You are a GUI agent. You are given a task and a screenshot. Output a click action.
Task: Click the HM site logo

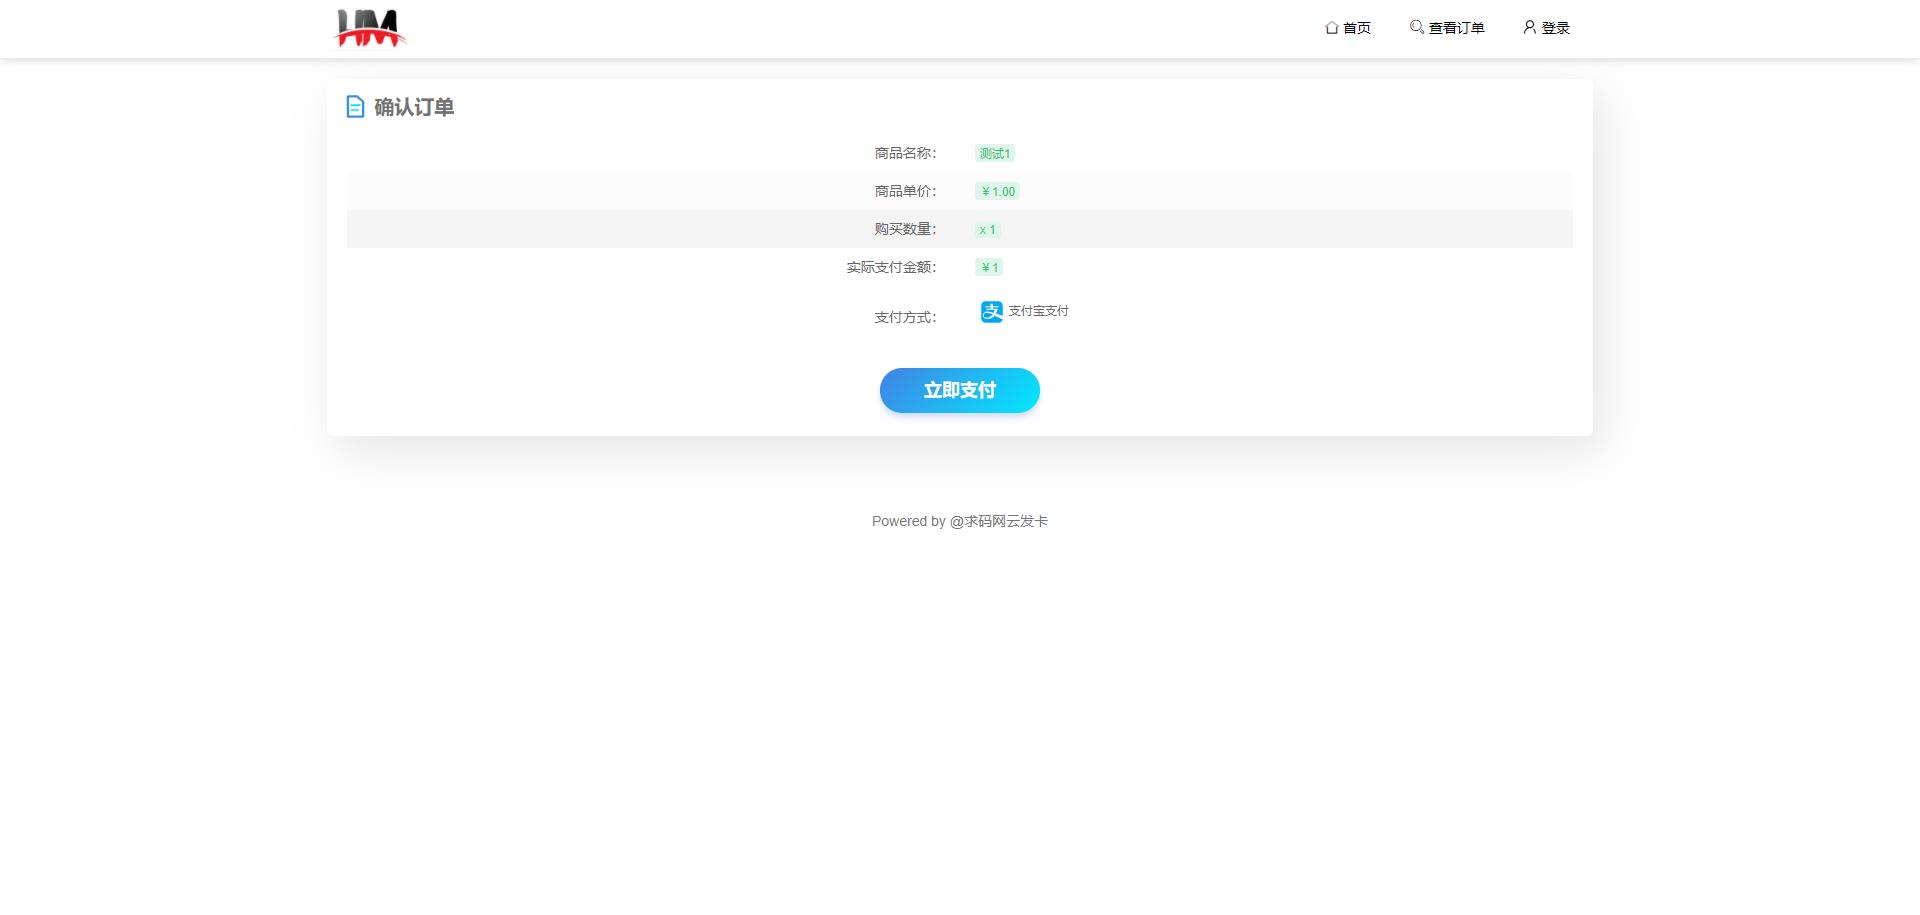(x=369, y=28)
